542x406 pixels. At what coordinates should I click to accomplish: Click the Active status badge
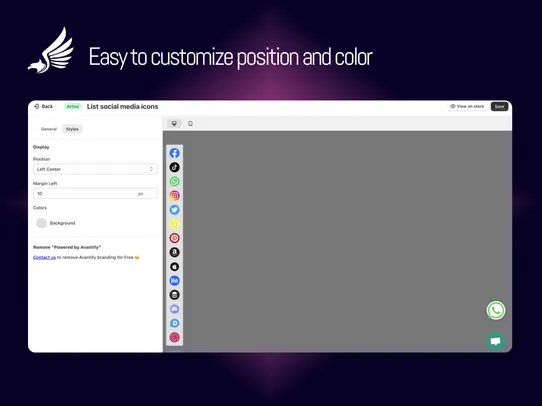(73, 106)
